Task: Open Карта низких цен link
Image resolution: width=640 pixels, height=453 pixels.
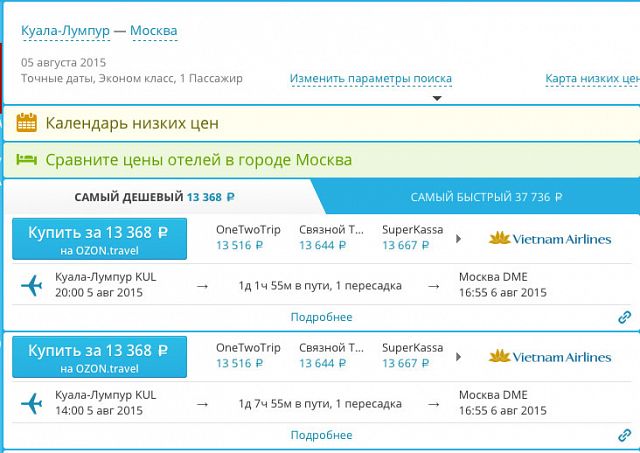Action: point(592,78)
